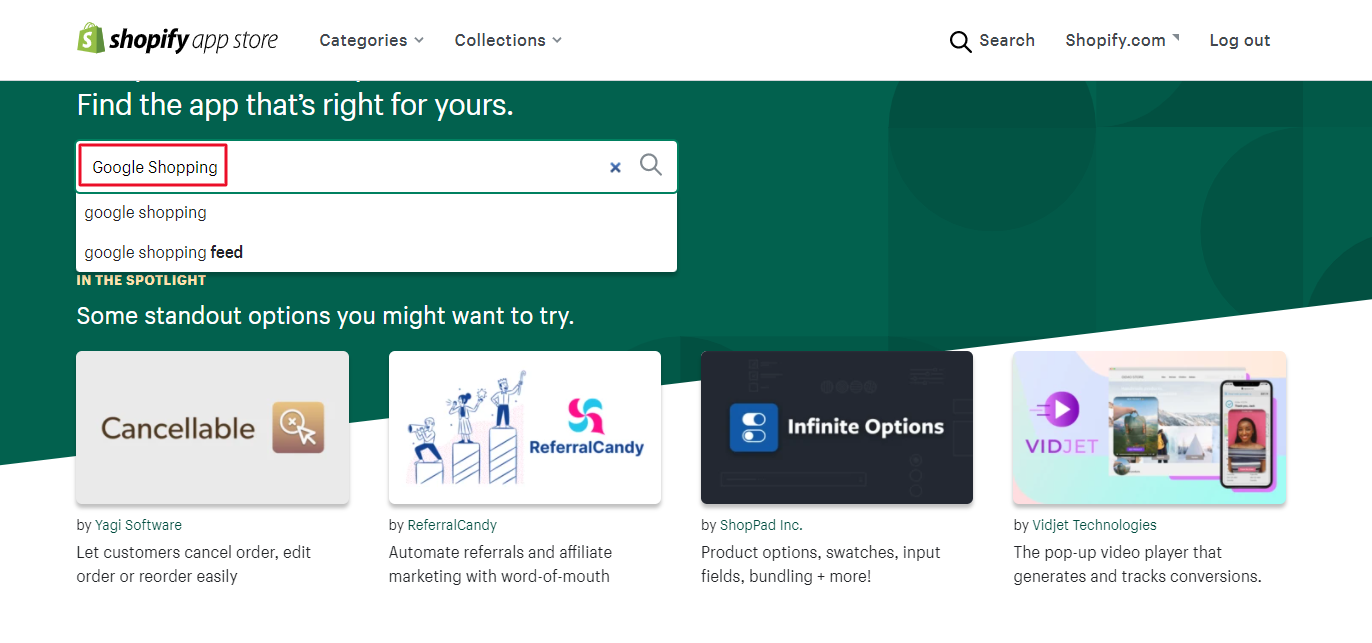Clear the search box with the X

616,167
